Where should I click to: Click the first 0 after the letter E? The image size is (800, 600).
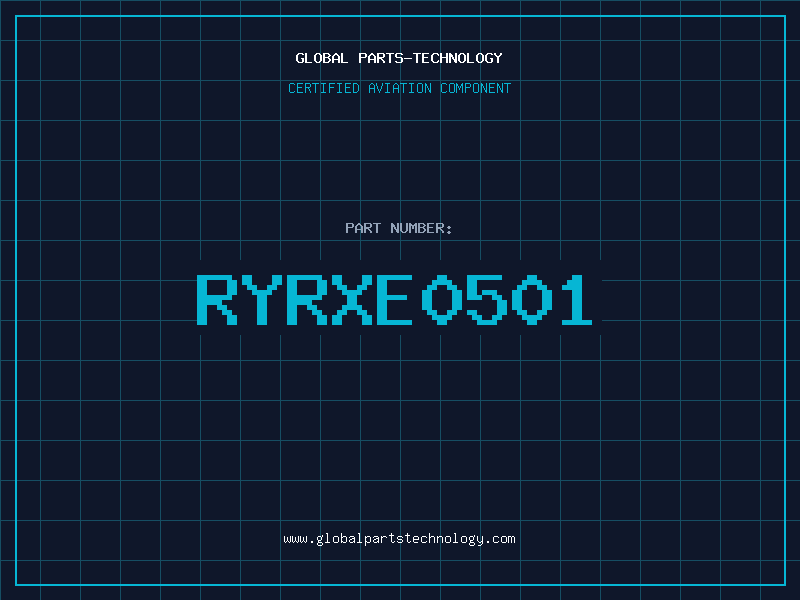tap(442, 299)
